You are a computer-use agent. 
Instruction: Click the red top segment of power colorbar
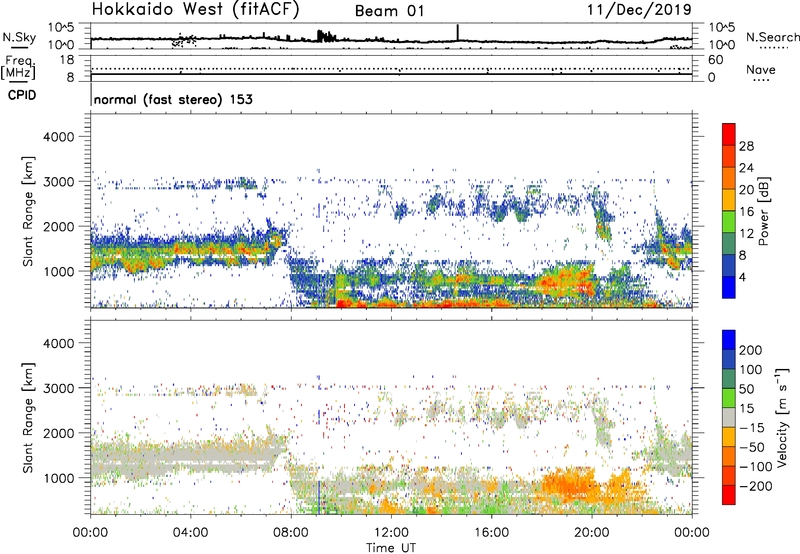coord(729,135)
